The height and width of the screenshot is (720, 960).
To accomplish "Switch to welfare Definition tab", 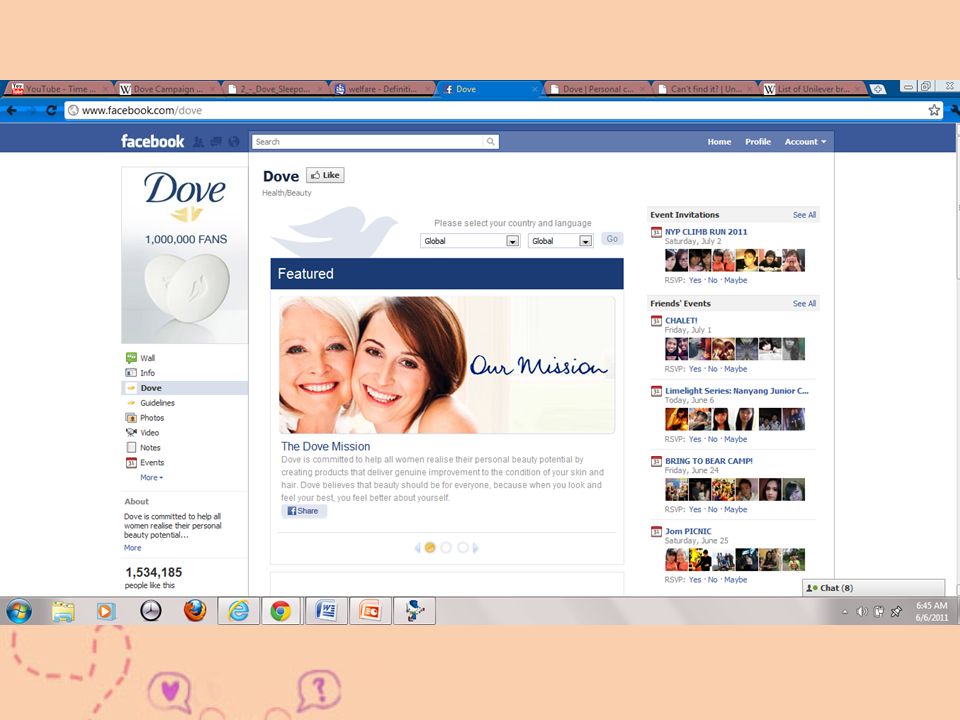I will point(382,89).
